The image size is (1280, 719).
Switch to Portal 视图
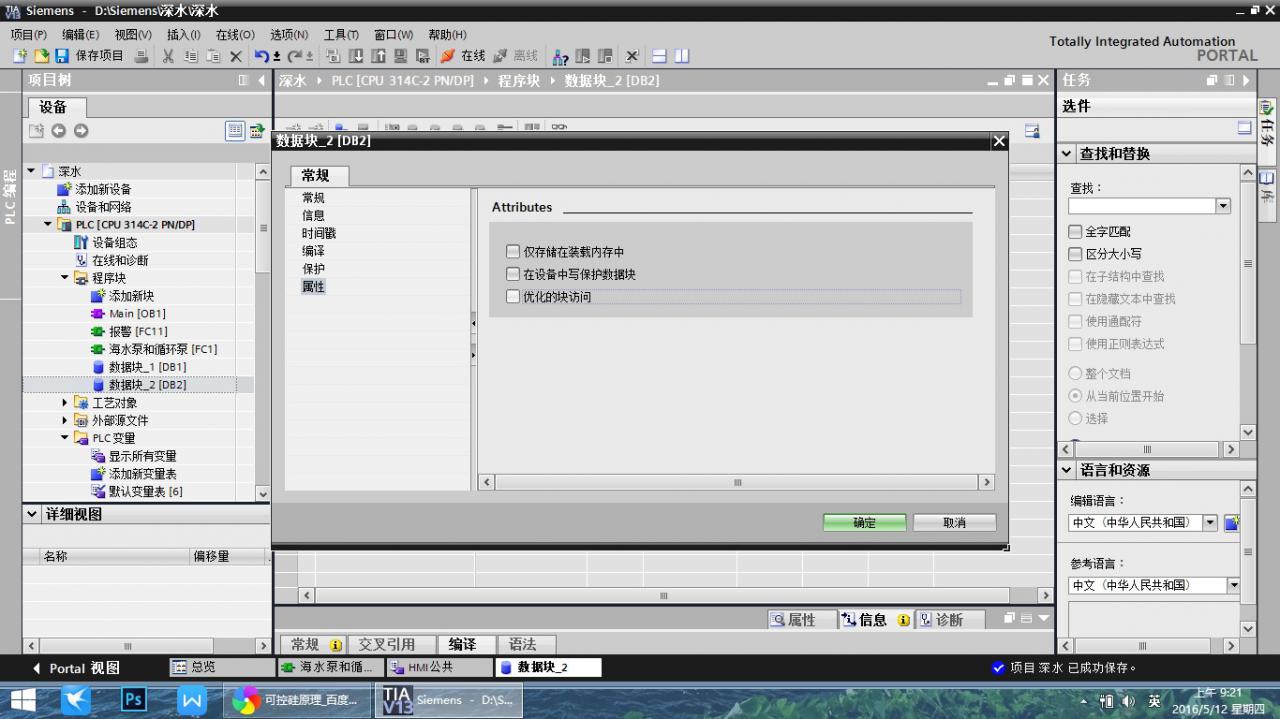76,668
